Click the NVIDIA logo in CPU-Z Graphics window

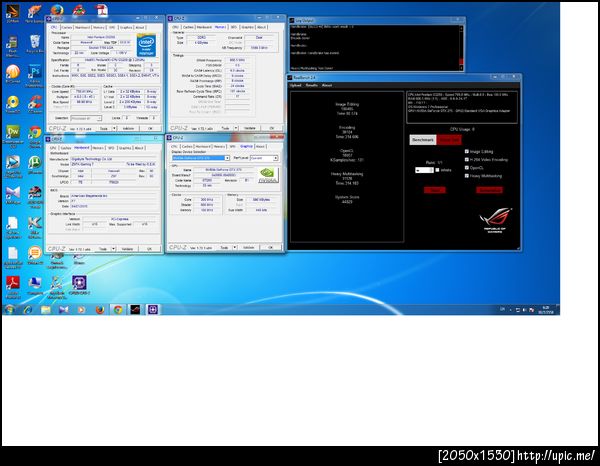pyautogui.click(x=268, y=175)
